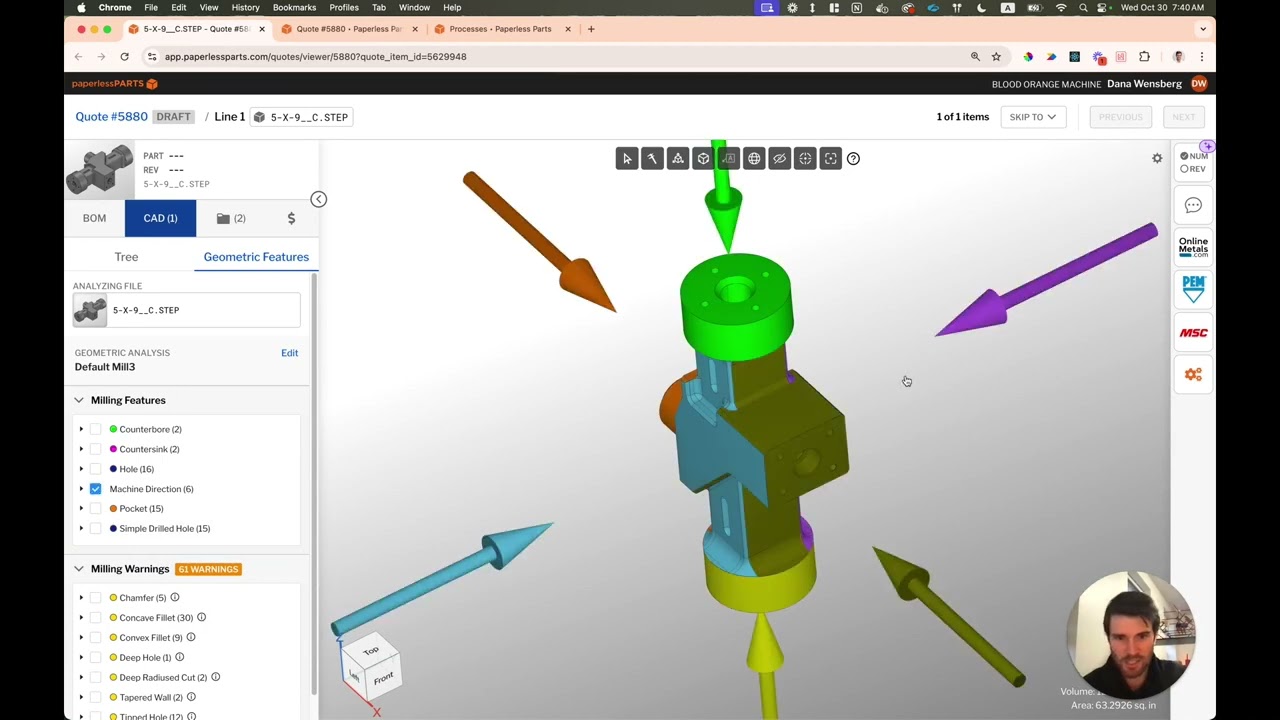Click the orange gears integration icon
The height and width of the screenshot is (720, 1280).
coord(1193,374)
